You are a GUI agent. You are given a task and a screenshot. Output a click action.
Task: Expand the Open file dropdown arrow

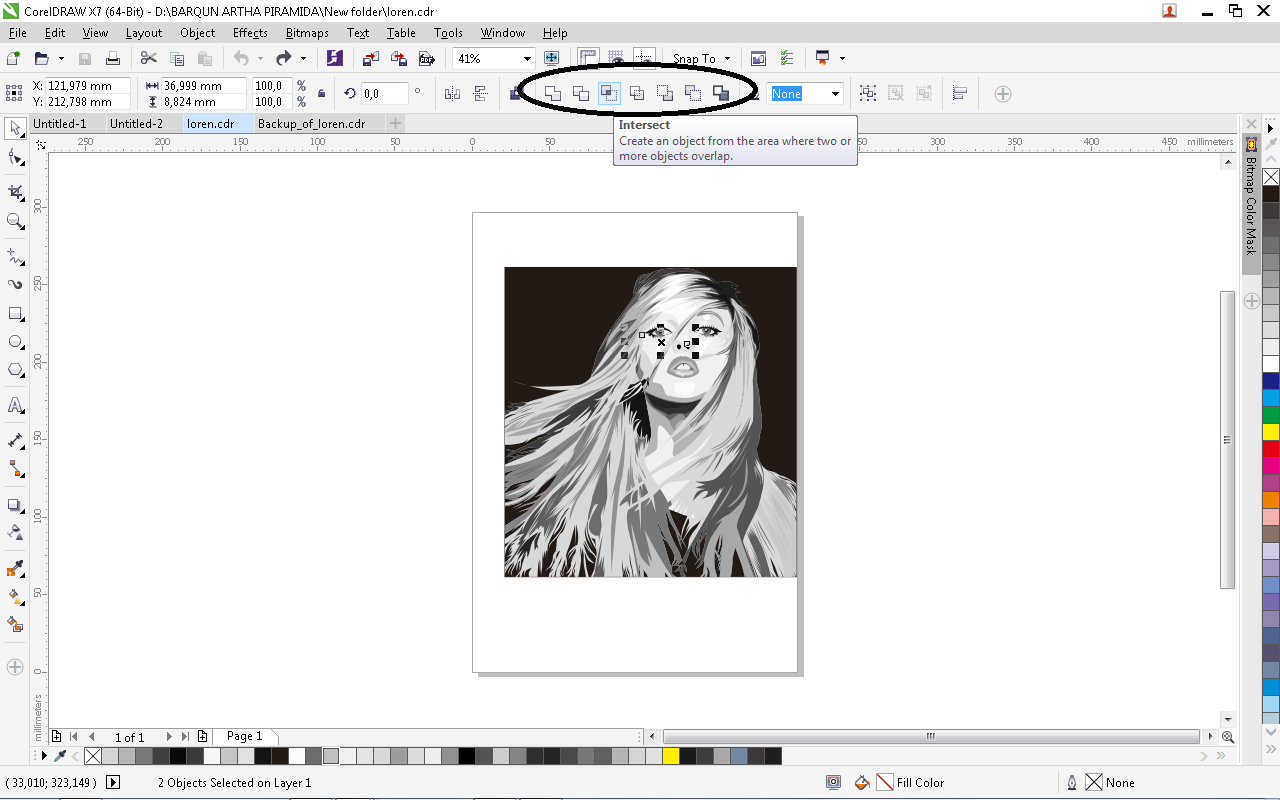61,58
